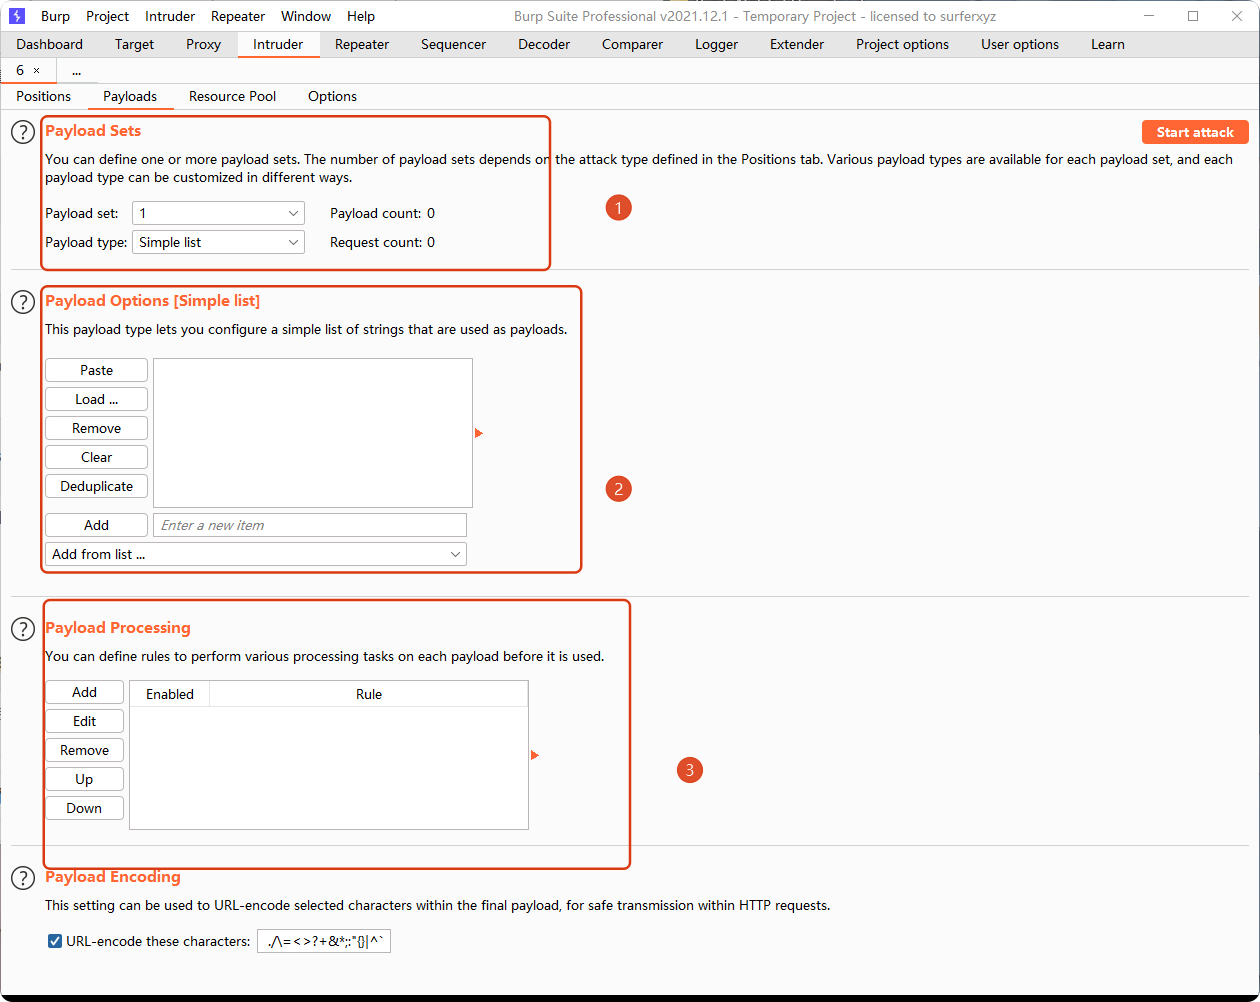Screen dimensions: 1260x1002
Task: Click the Edit rule button
Action: [x=84, y=721]
